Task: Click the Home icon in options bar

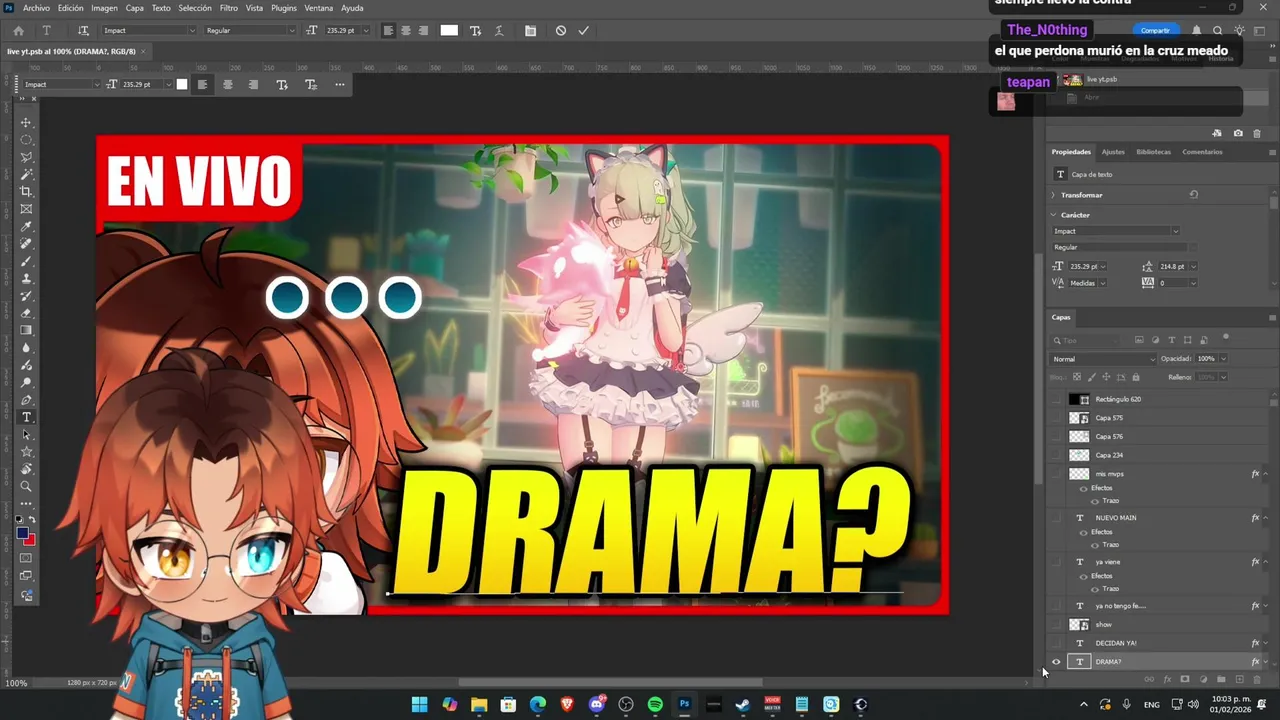Action: (18, 30)
